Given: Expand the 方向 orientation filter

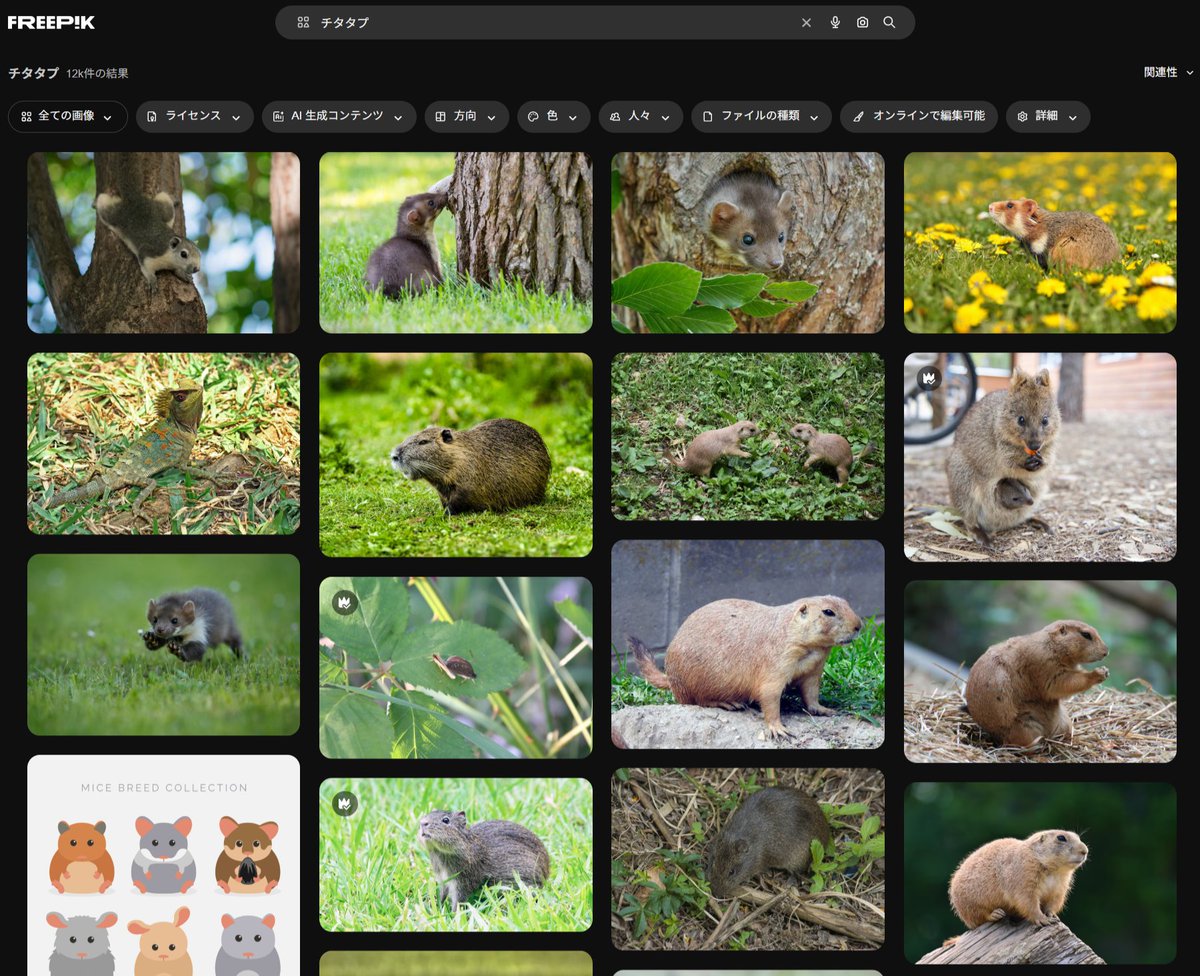Looking at the screenshot, I should click(467, 117).
